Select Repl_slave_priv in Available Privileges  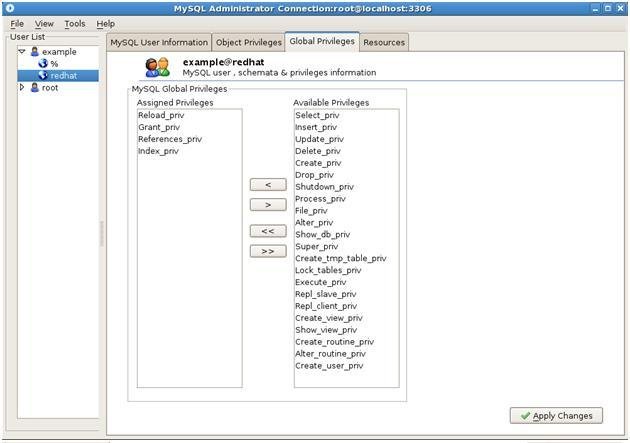(x=326, y=294)
